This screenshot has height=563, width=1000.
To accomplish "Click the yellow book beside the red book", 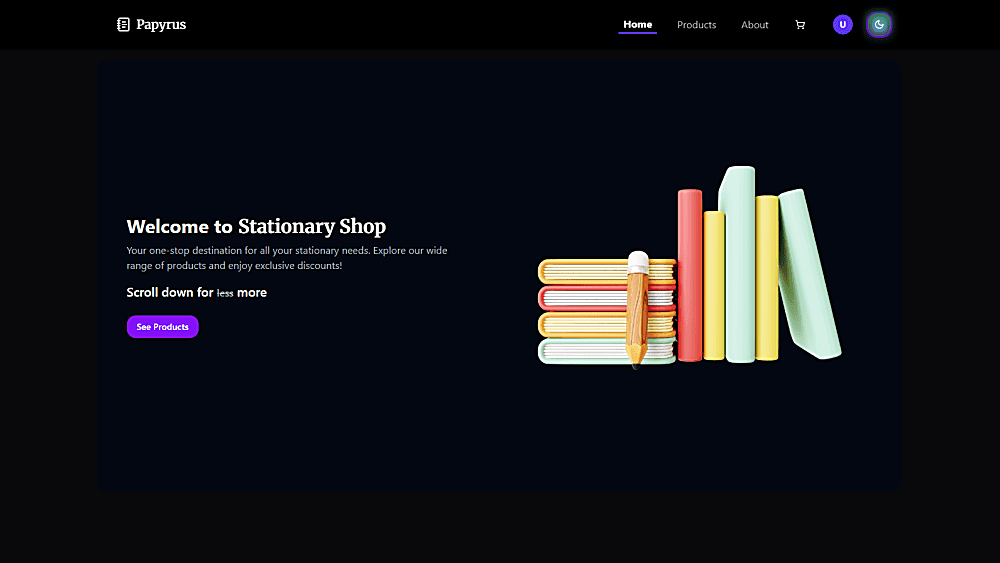I will coord(714,285).
